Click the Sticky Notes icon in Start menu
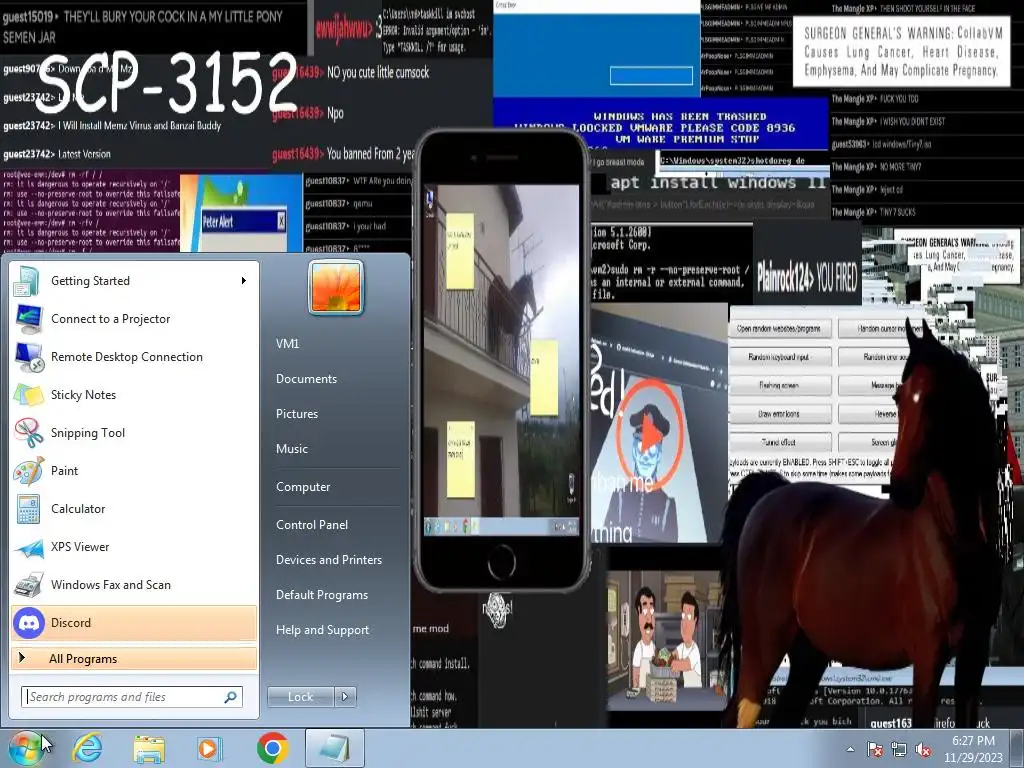The width and height of the screenshot is (1024, 768). click(28, 394)
